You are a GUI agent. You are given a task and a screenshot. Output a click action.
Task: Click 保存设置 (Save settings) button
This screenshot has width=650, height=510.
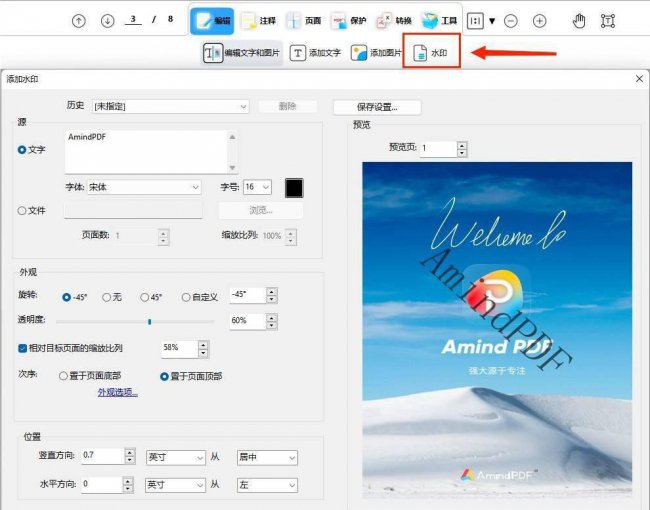click(x=377, y=107)
